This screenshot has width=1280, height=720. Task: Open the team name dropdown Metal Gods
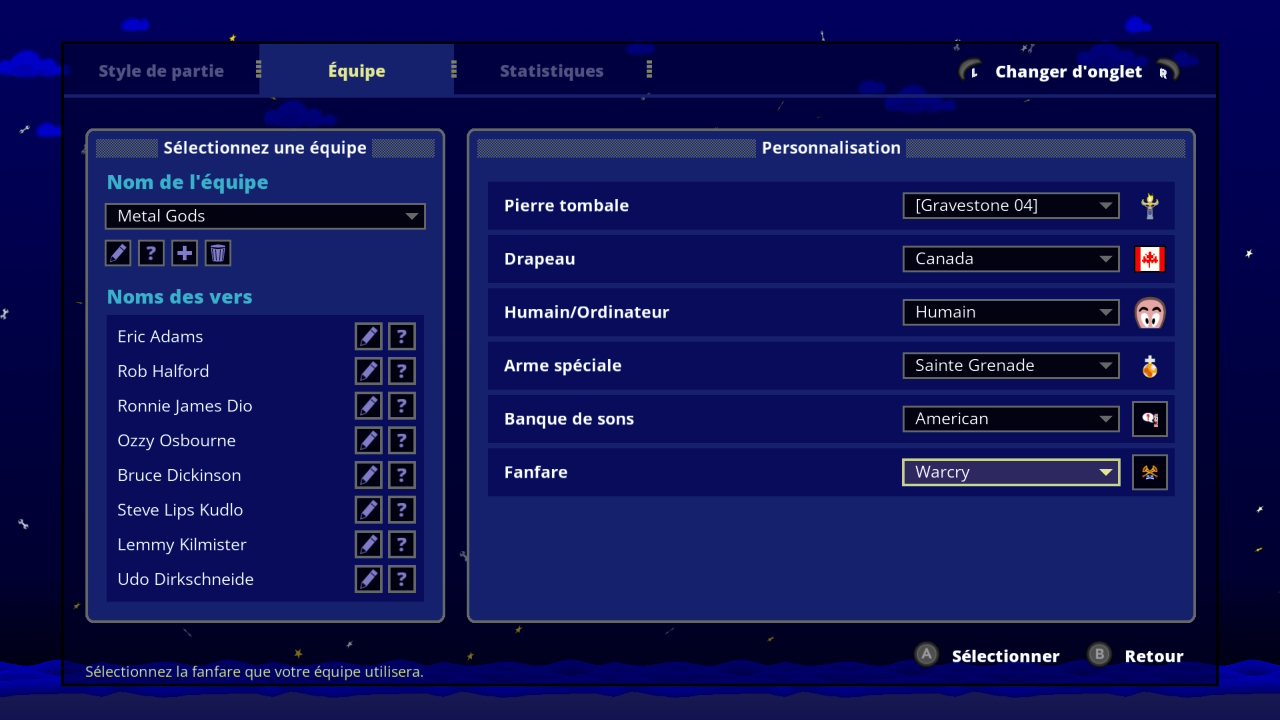coord(265,216)
